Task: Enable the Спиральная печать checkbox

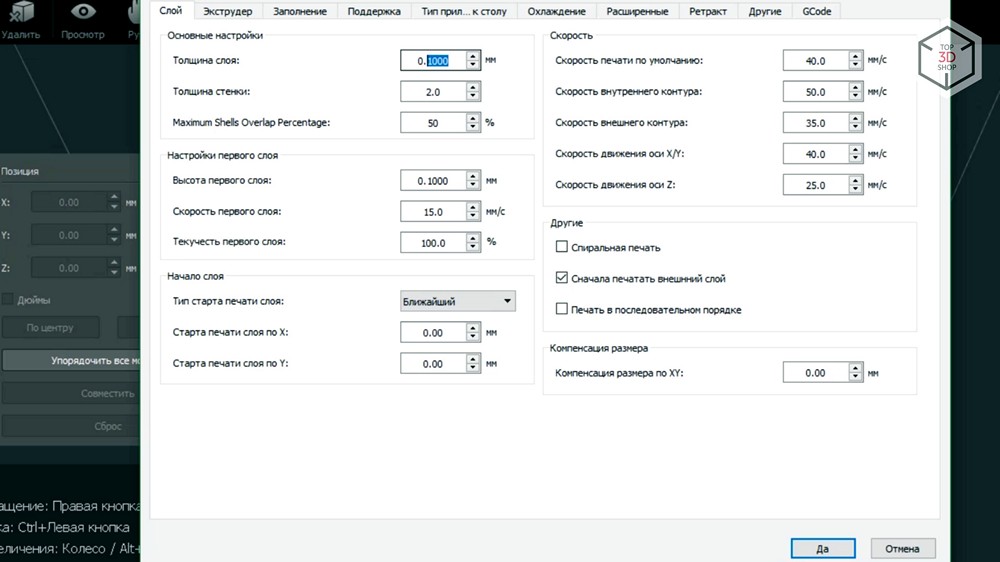Action: pos(561,247)
